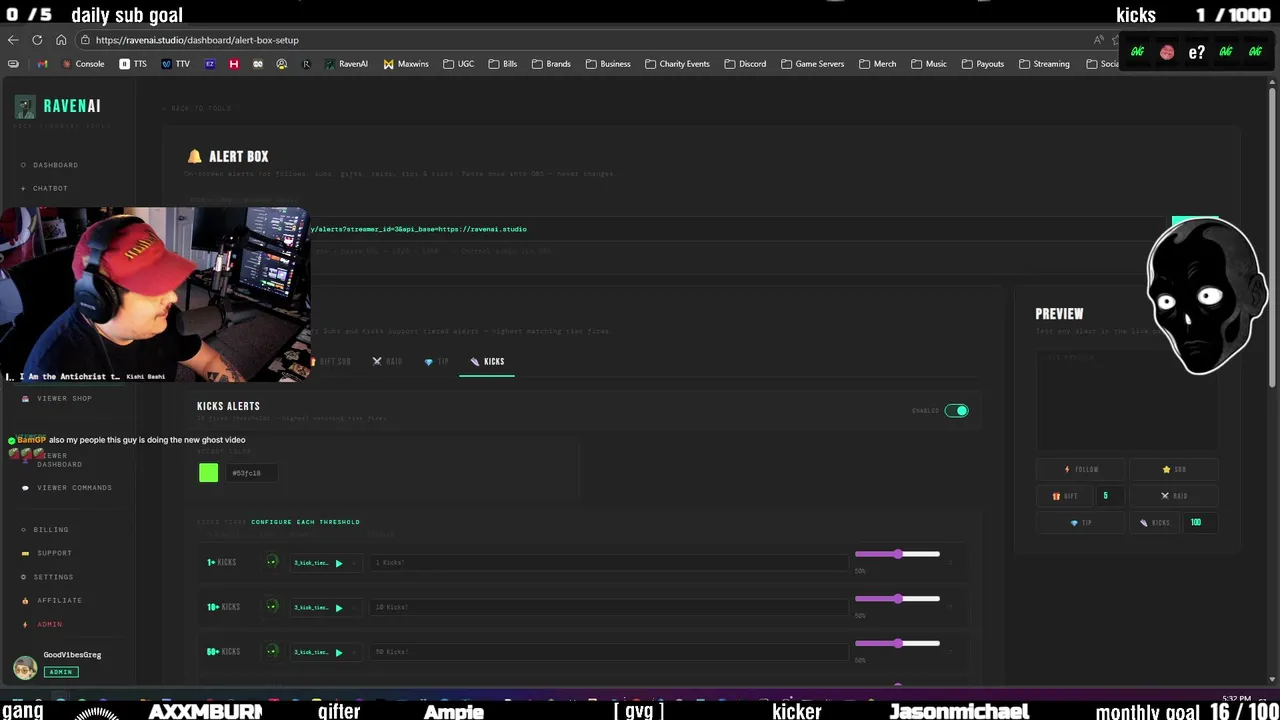Viewport: 1280px width, 720px height.
Task: Open Admin in the sidebar
Action: (42, 624)
